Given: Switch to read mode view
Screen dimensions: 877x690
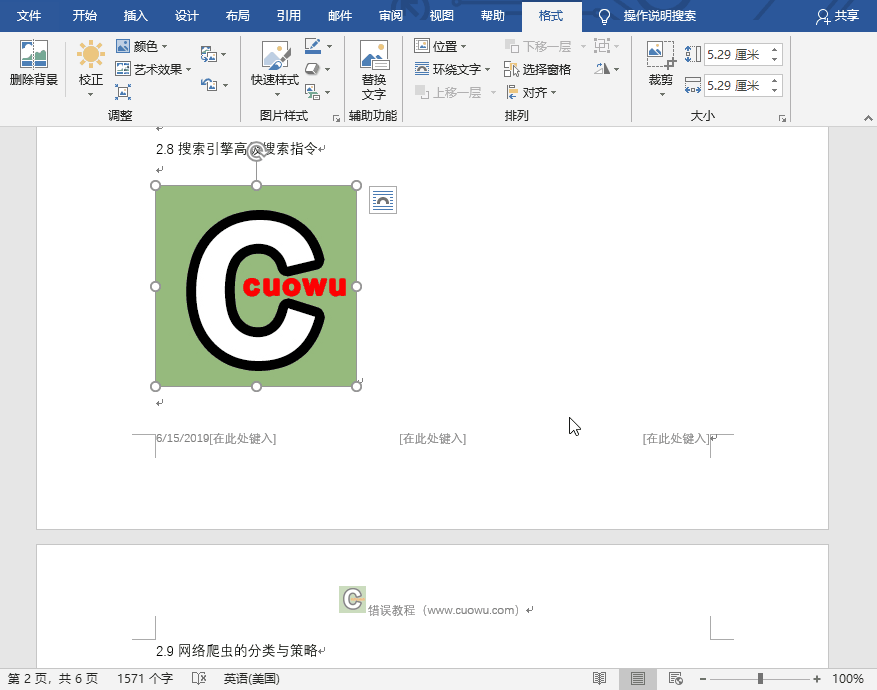Looking at the screenshot, I should 600,679.
